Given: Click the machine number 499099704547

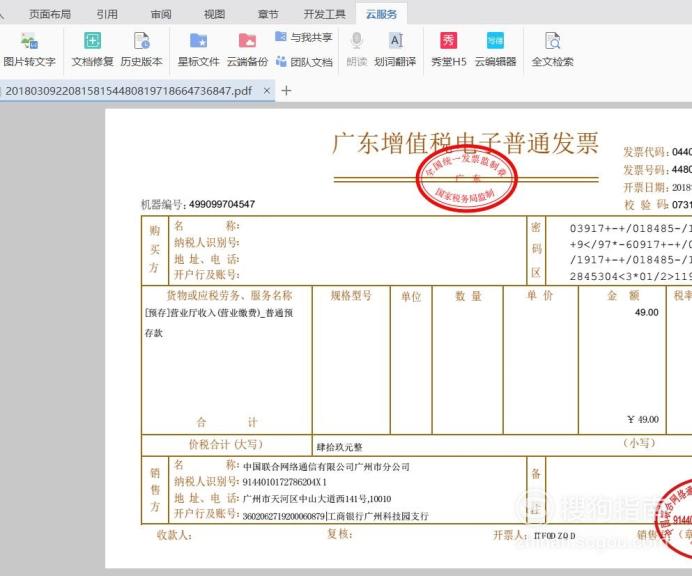Looking at the screenshot, I should (x=222, y=204).
